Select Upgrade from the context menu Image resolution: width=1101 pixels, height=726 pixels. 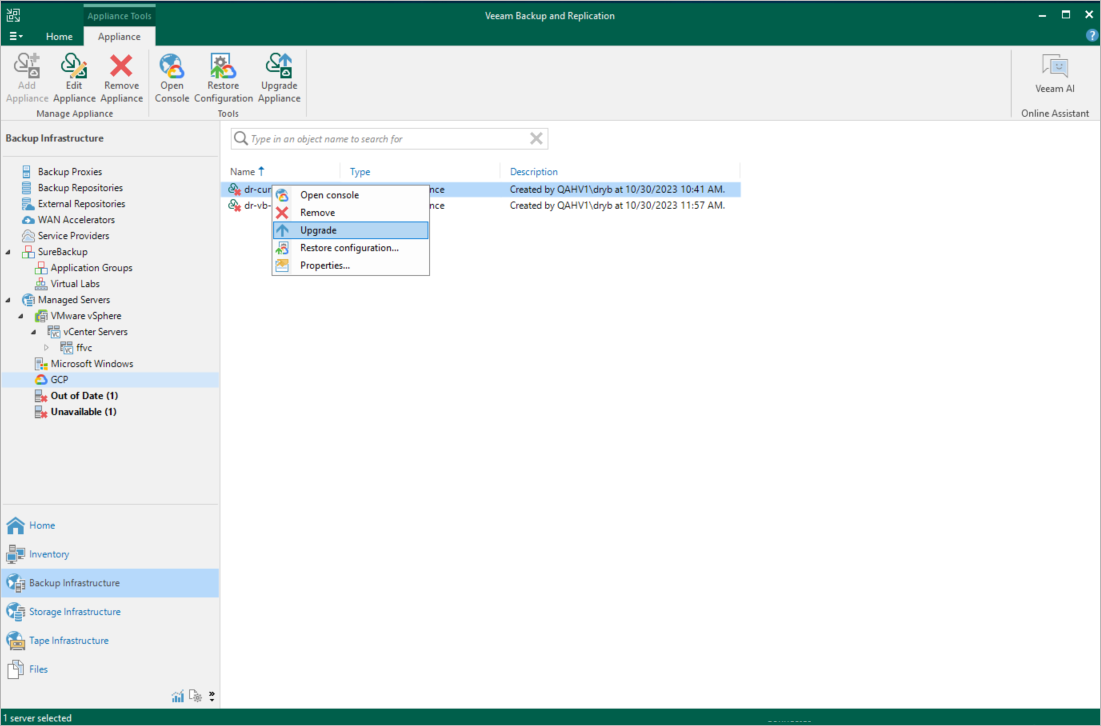pos(350,230)
